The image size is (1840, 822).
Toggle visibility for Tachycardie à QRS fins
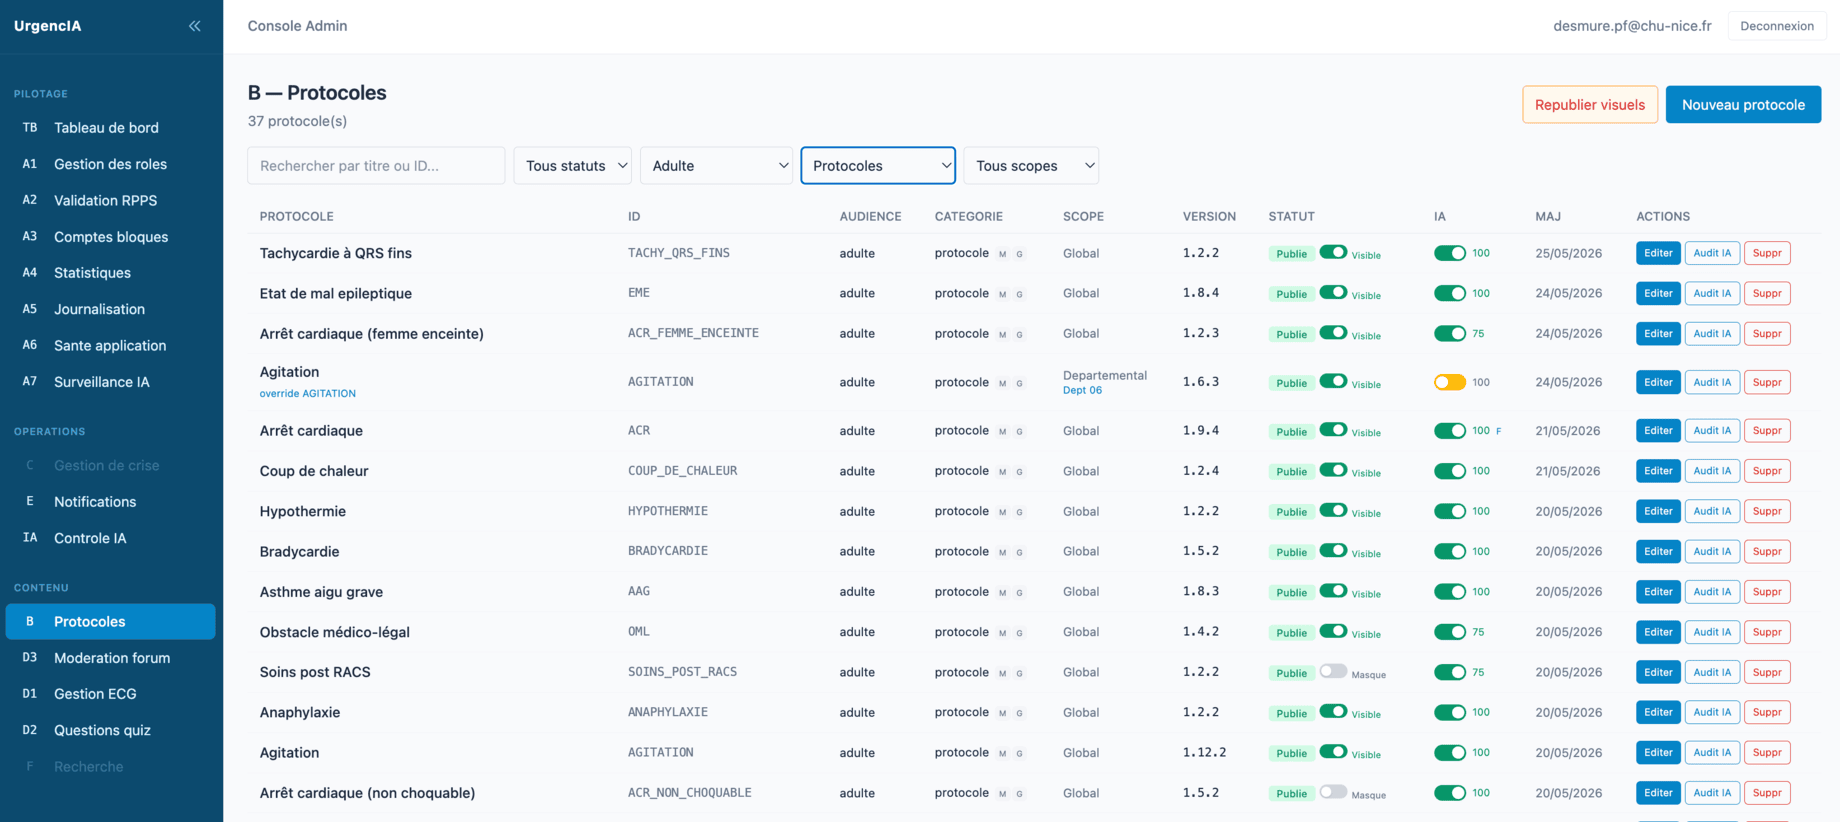pos(1333,253)
